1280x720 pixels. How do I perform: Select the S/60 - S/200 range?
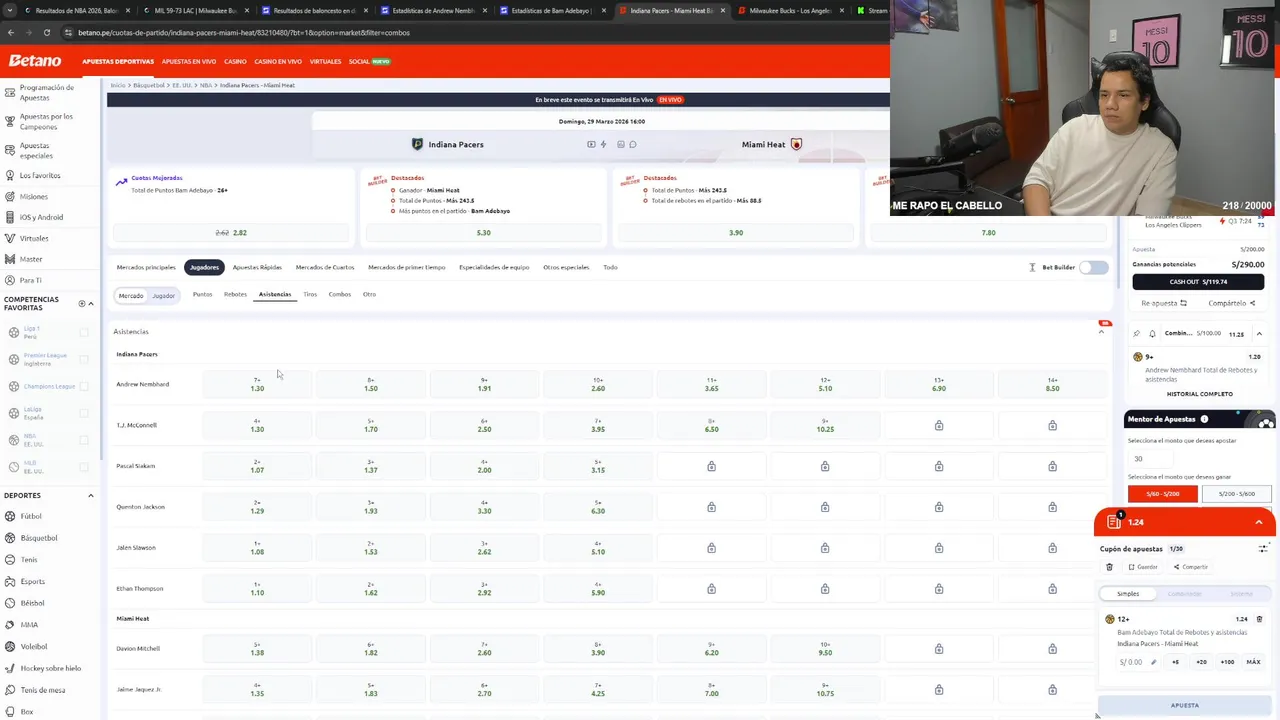1162,494
